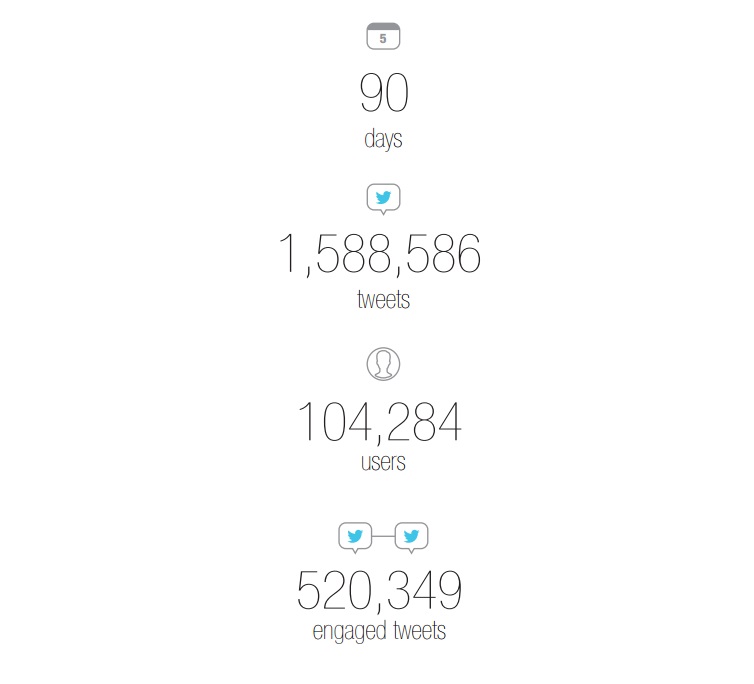The width and height of the screenshot is (754, 684).
Task: Click the digit 1 starting 1,588,586
Action: 288,253
